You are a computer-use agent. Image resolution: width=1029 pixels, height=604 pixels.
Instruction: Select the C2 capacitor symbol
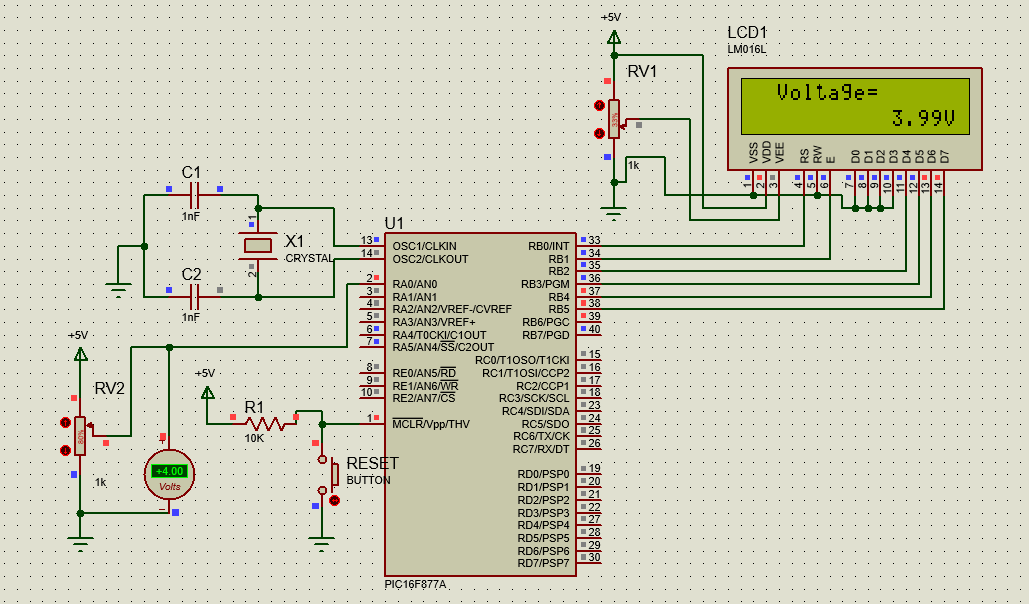(195, 296)
